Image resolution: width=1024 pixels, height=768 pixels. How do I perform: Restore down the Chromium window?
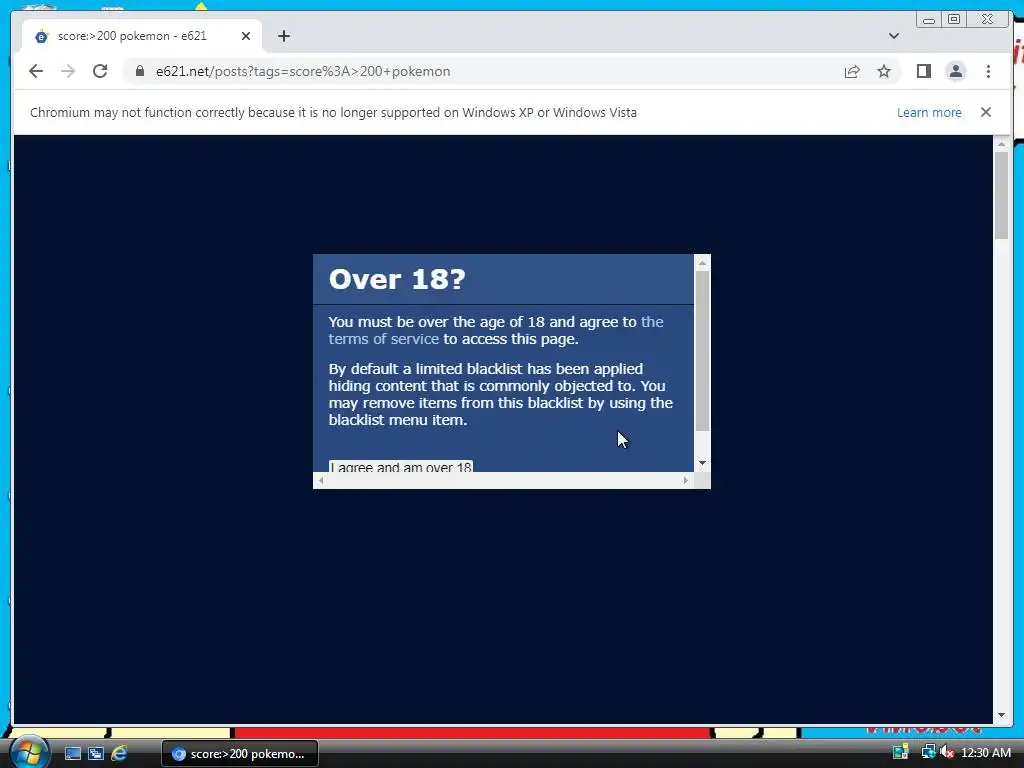954,20
